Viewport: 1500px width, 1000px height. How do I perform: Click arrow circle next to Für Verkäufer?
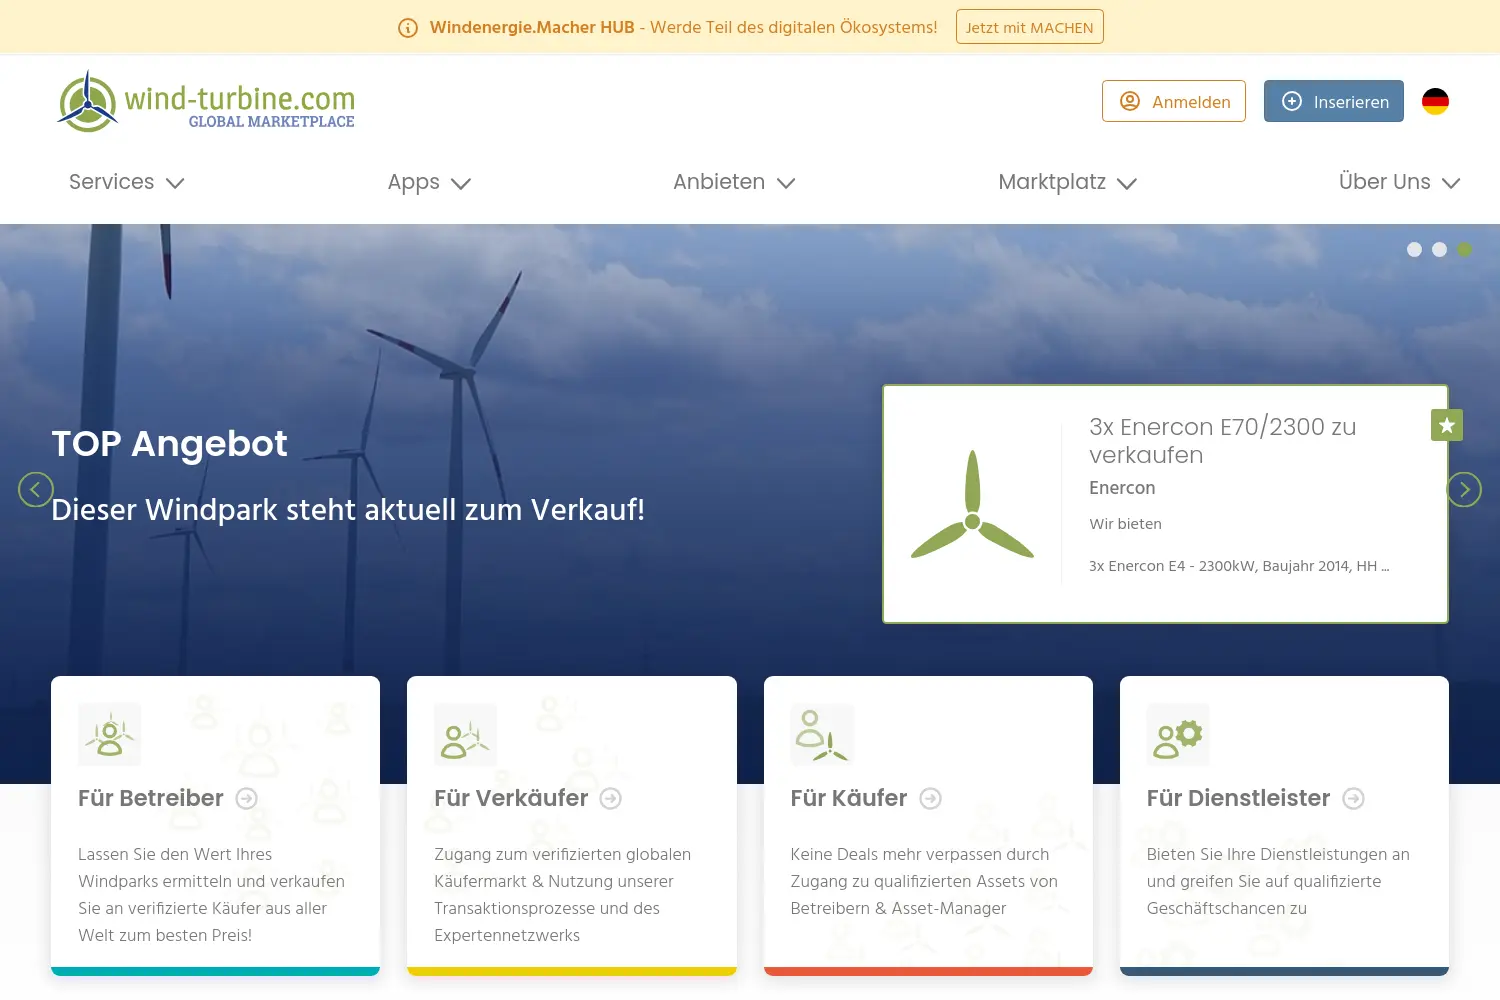[x=611, y=798]
